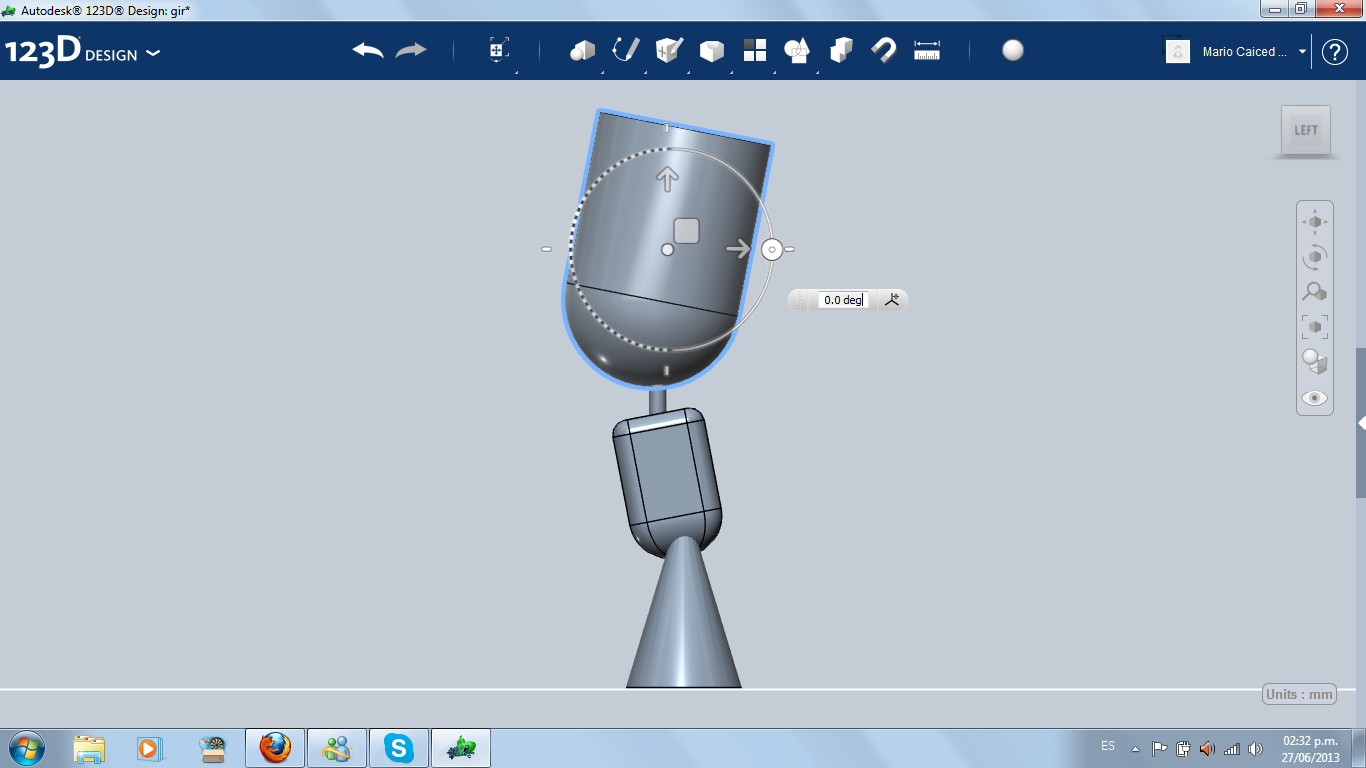Click the Mario Caiced account name
Screen dimensions: 1366x768
tap(1244, 52)
